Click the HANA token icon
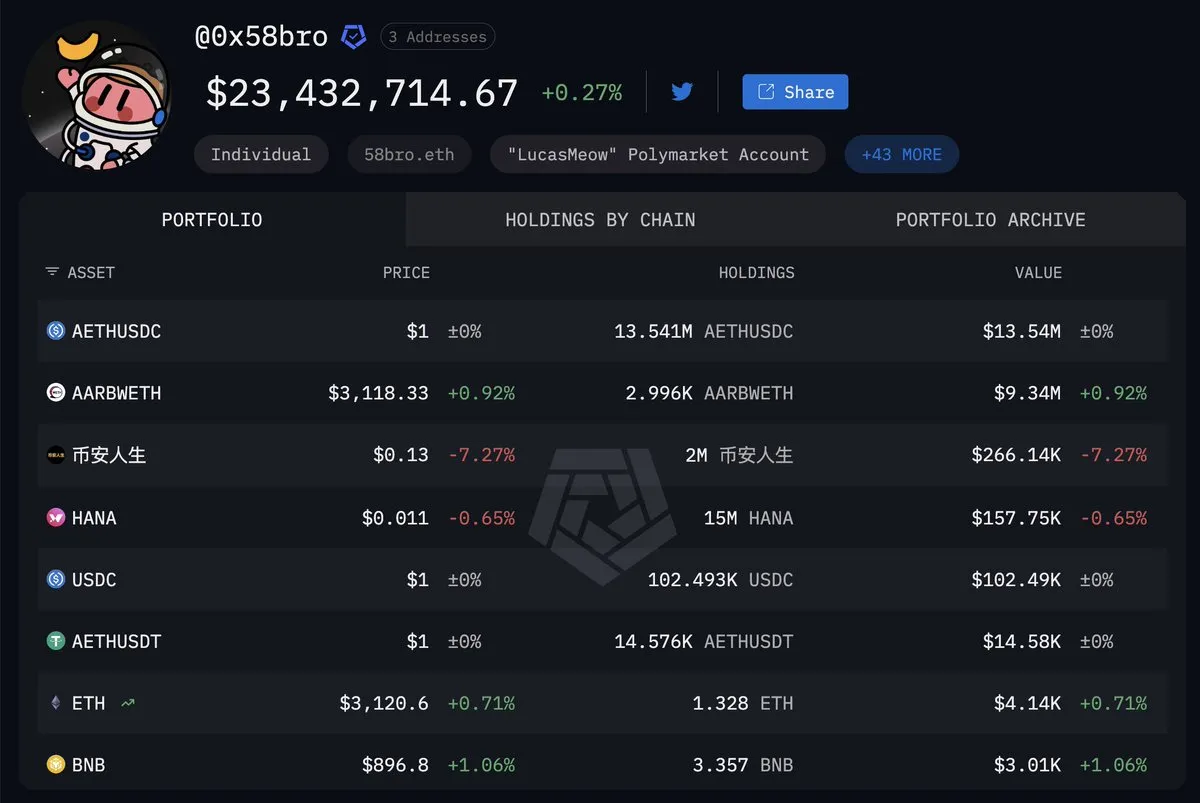This screenshot has width=1200, height=803. coord(56,518)
